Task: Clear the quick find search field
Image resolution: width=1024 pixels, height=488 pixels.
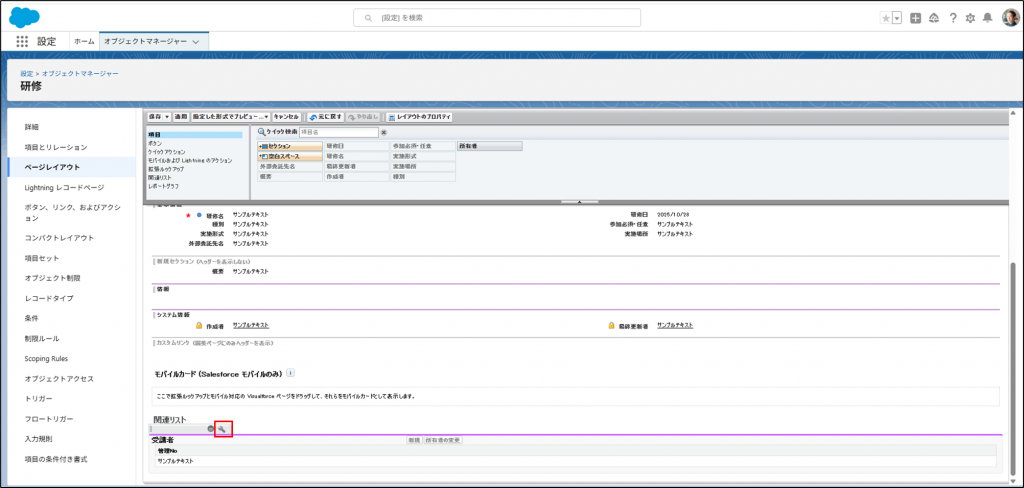Action: (x=384, y=132)
